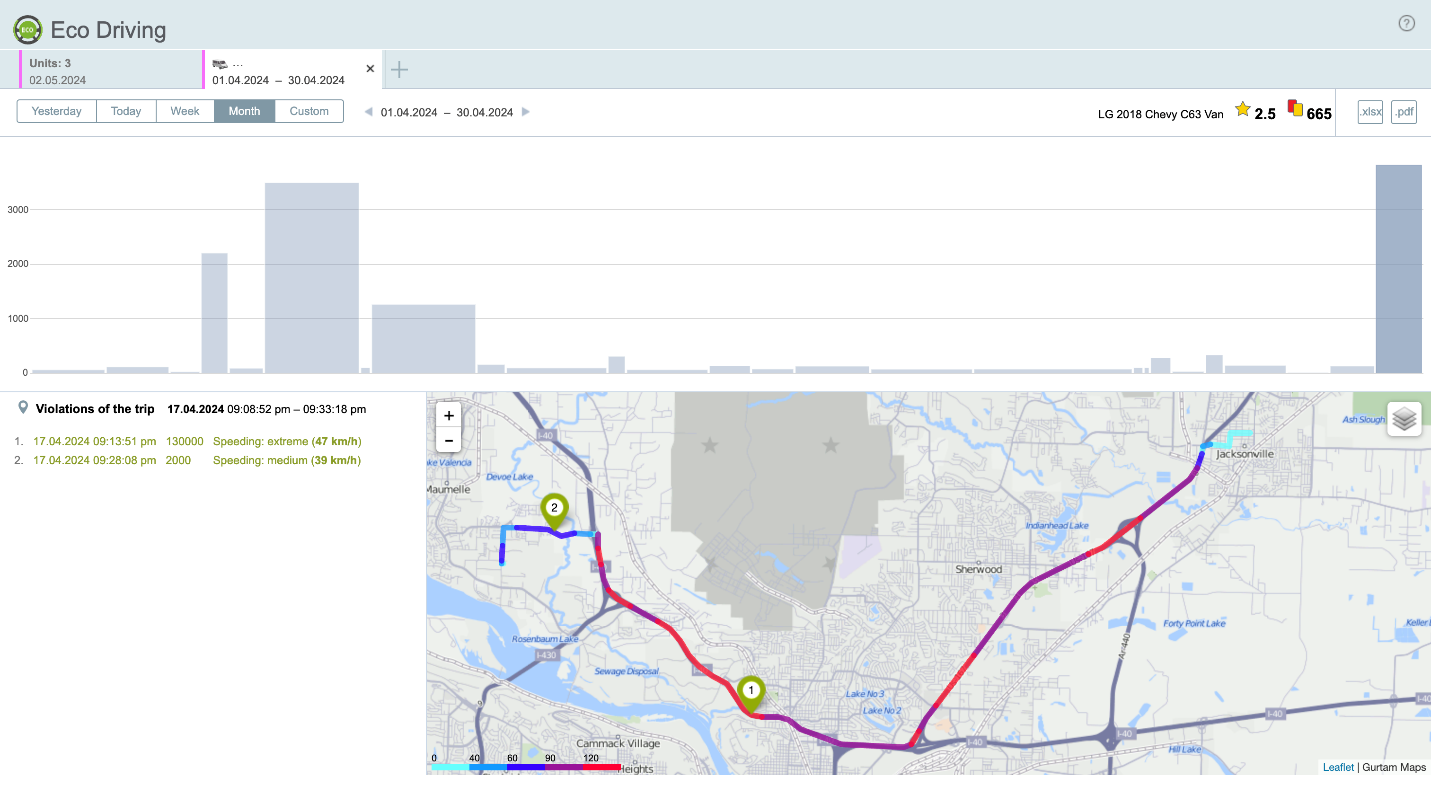Close the 01.04.2024 – 30.04.2024 tab
The height and width of the screenshot is (812, 1431).
[370, 69]
